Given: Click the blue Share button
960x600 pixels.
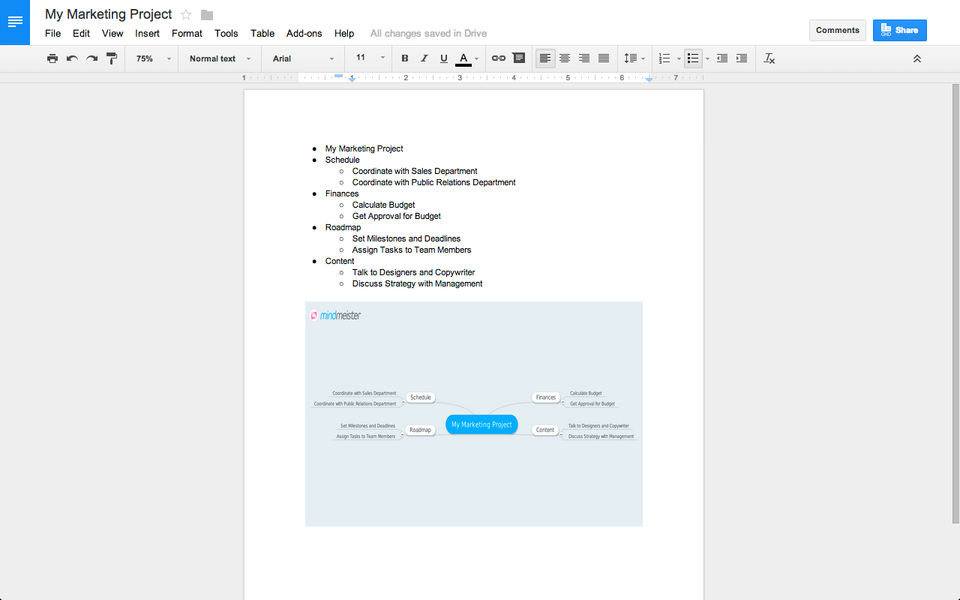Looking at the screenshot, I should pos(899,30).
